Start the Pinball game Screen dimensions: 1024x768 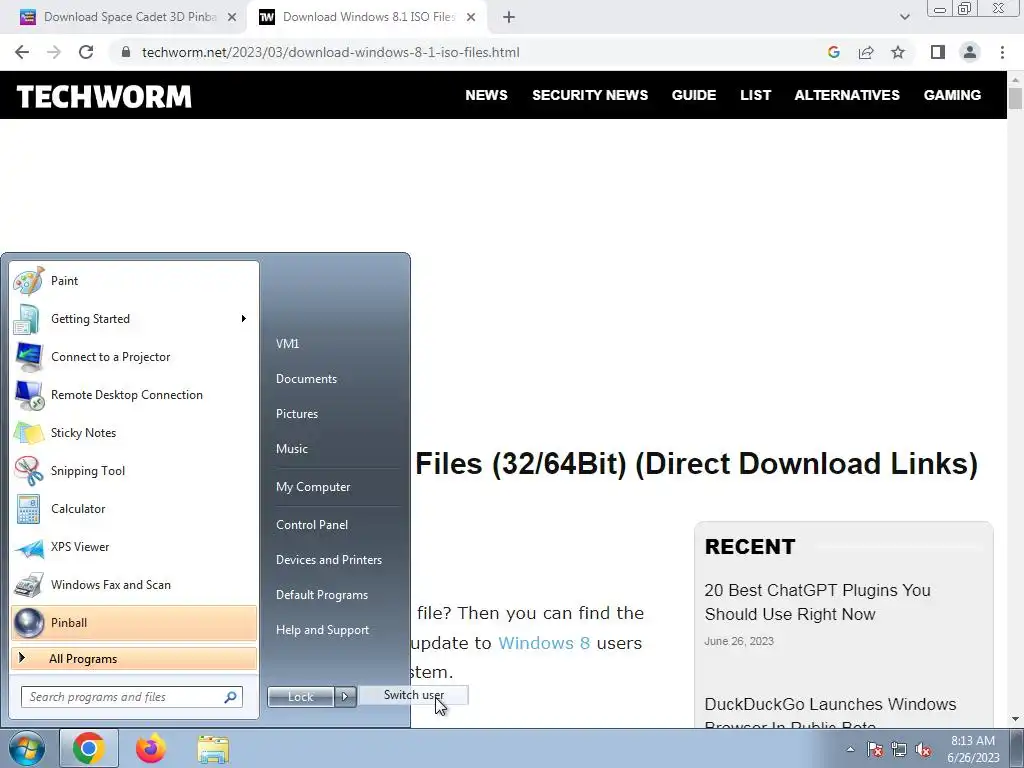134,623
